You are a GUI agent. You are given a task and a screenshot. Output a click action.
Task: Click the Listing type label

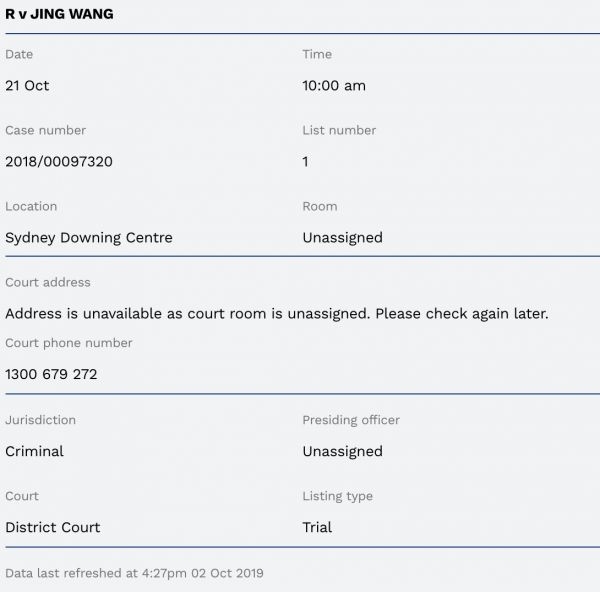337,496
